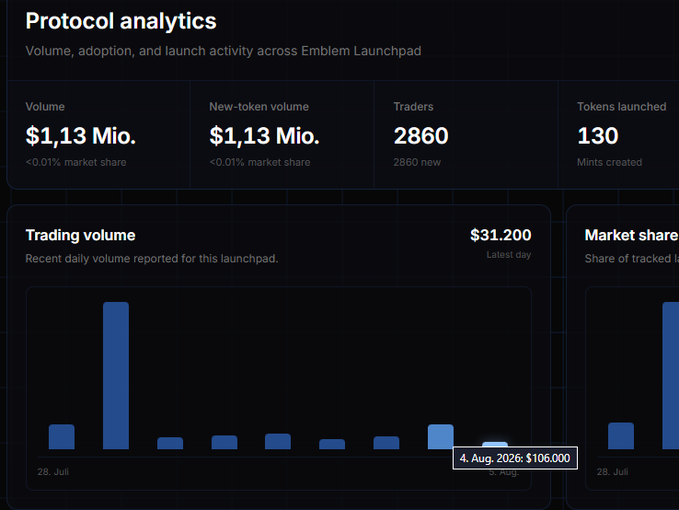Click the 'Market share' card title
Image resolution: width=679 pixels, height=510 pixels.
631,235
